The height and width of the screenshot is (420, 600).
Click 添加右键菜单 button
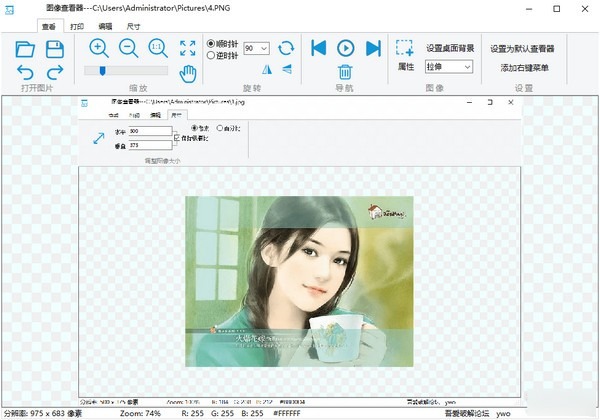(x=525, y=68)
